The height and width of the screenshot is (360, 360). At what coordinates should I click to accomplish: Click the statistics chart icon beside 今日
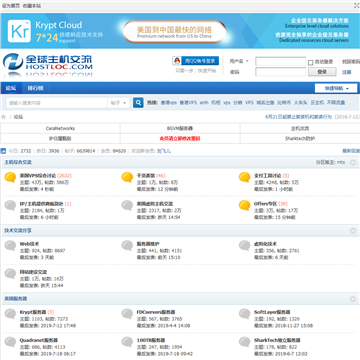(x=3, y=151)
